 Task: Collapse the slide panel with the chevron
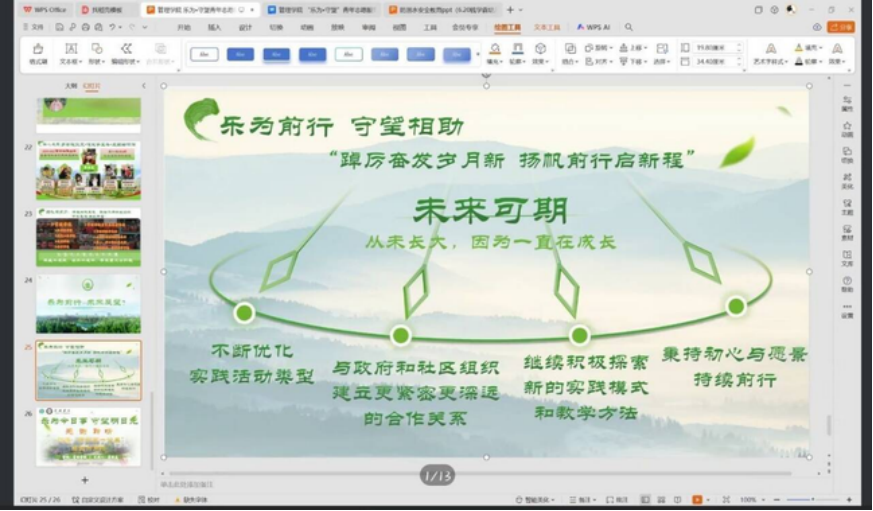(144, 86)
